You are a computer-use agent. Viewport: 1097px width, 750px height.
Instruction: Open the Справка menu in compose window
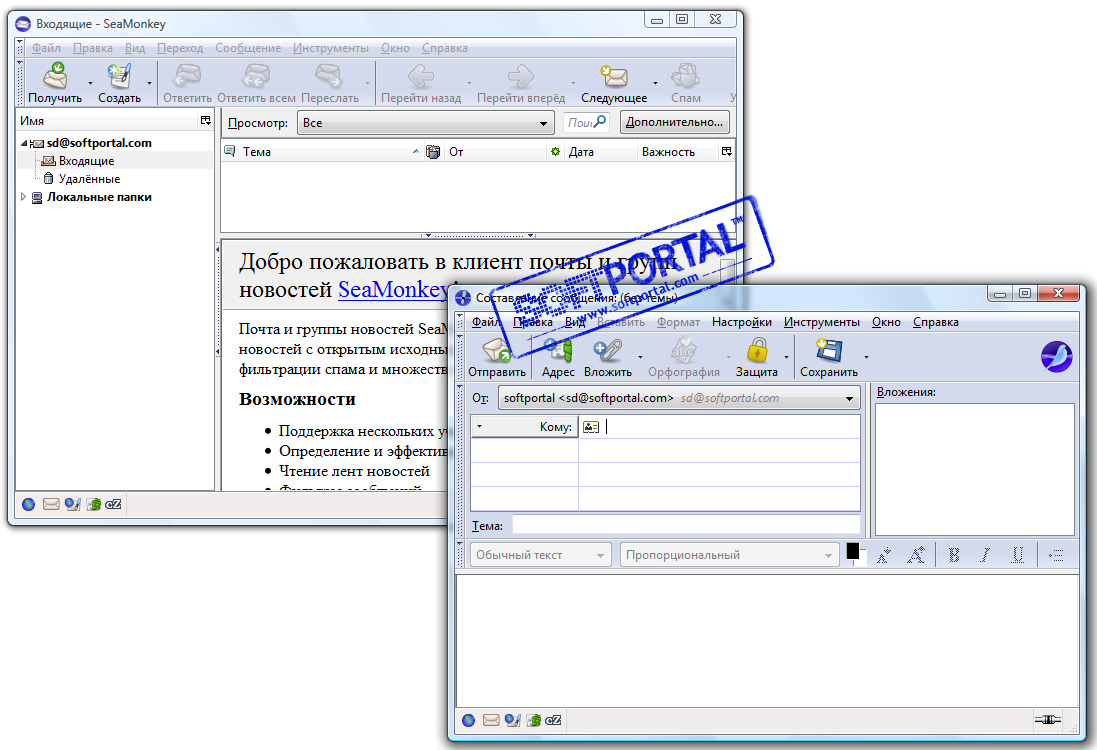pos(935,322)
